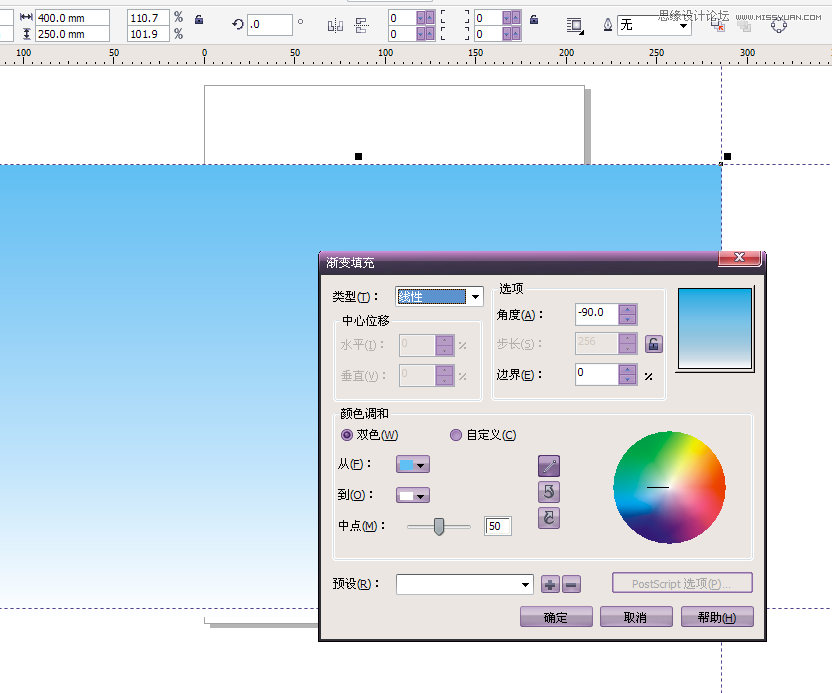
Task: Click the plus icon to add gradient preset
Action: [x=550, y=585]
